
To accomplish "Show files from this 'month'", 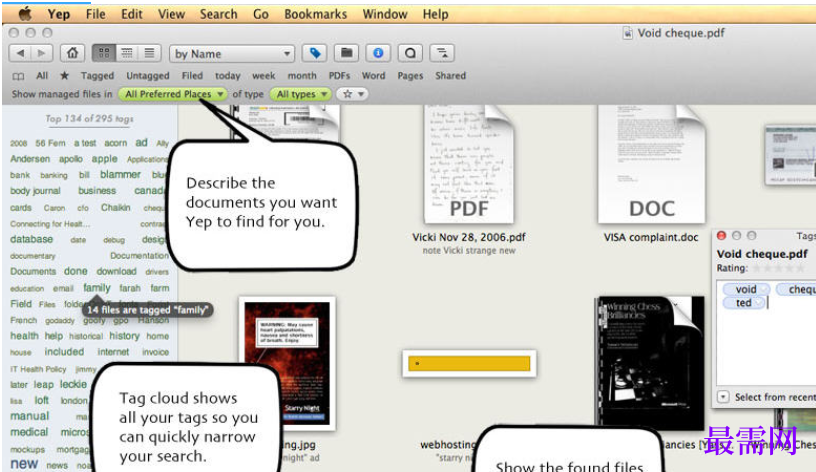I will [302, 76].
